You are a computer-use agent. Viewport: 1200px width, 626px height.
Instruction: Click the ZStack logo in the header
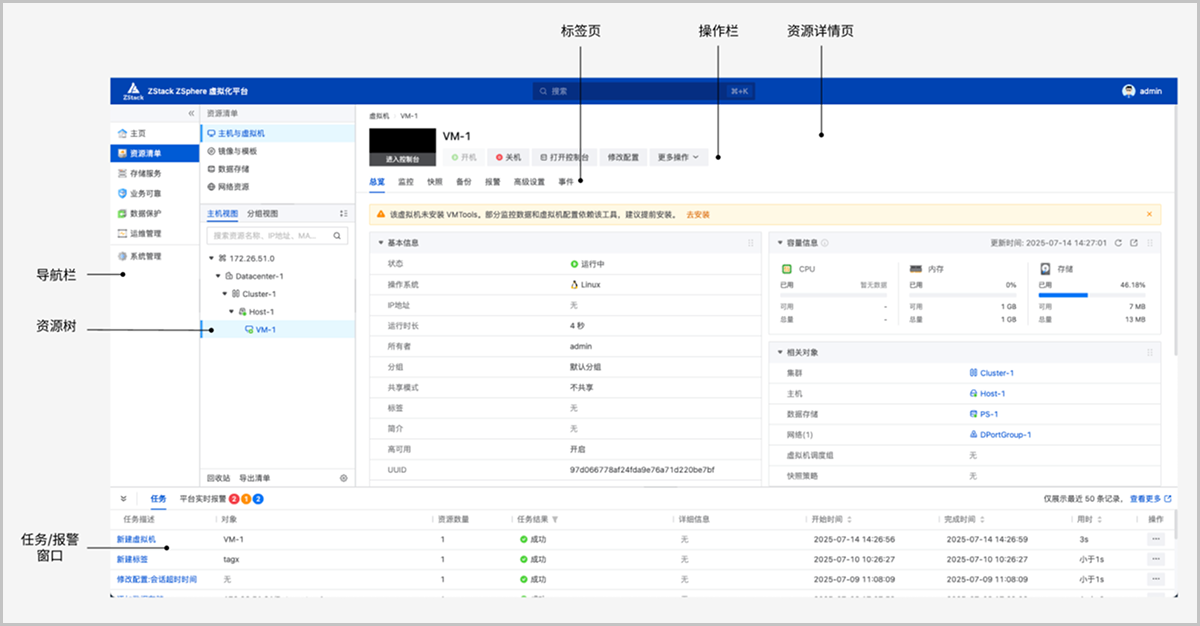tap(132, 91)
